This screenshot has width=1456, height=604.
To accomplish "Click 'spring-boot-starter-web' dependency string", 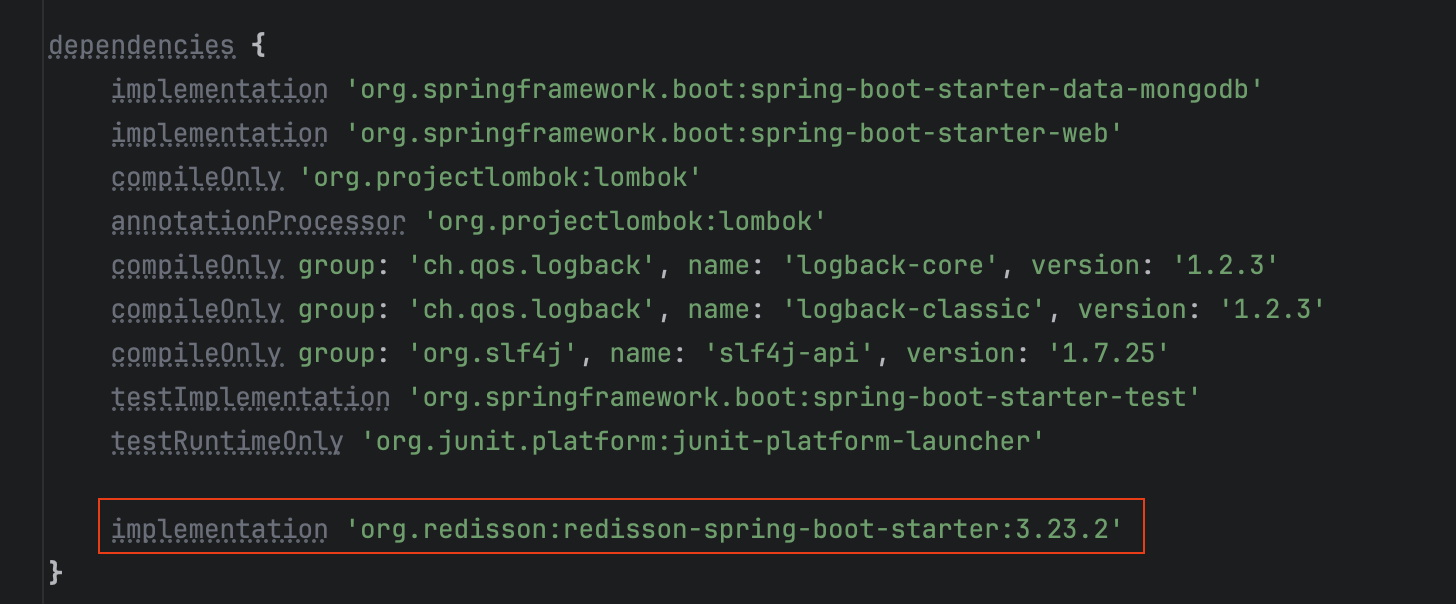I will [x=735, y=134].
